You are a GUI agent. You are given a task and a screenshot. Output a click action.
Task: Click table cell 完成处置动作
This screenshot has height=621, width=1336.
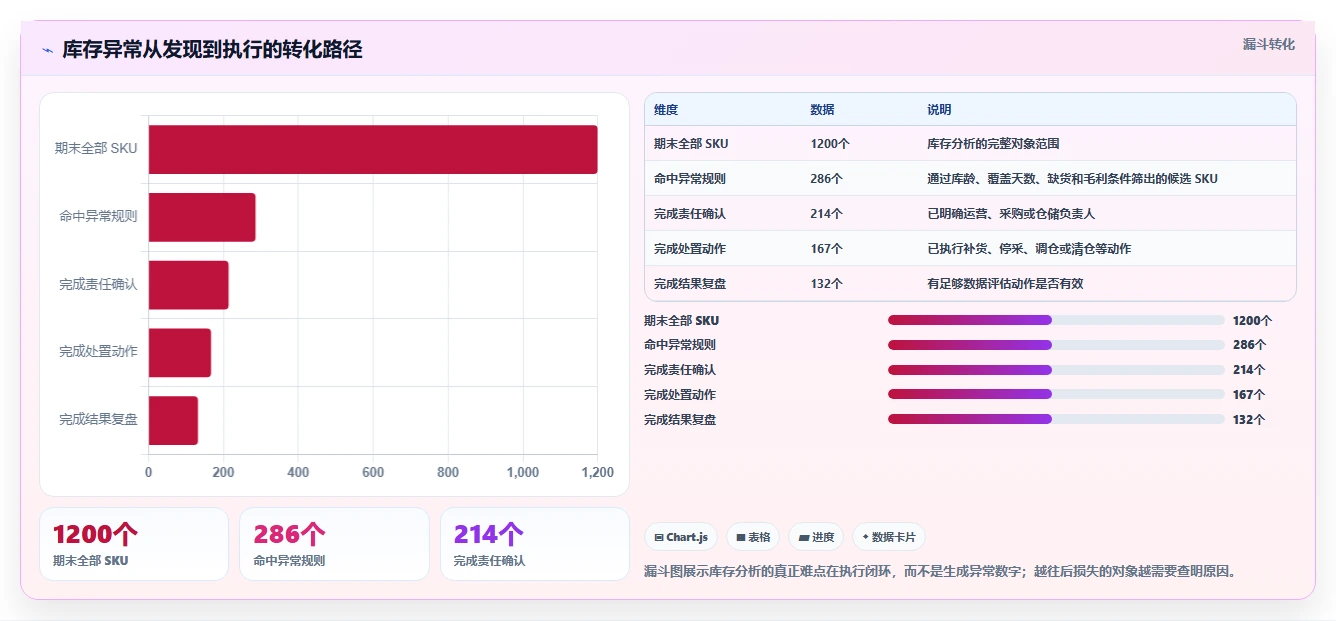pyautogui.click(x=690, y=249)
